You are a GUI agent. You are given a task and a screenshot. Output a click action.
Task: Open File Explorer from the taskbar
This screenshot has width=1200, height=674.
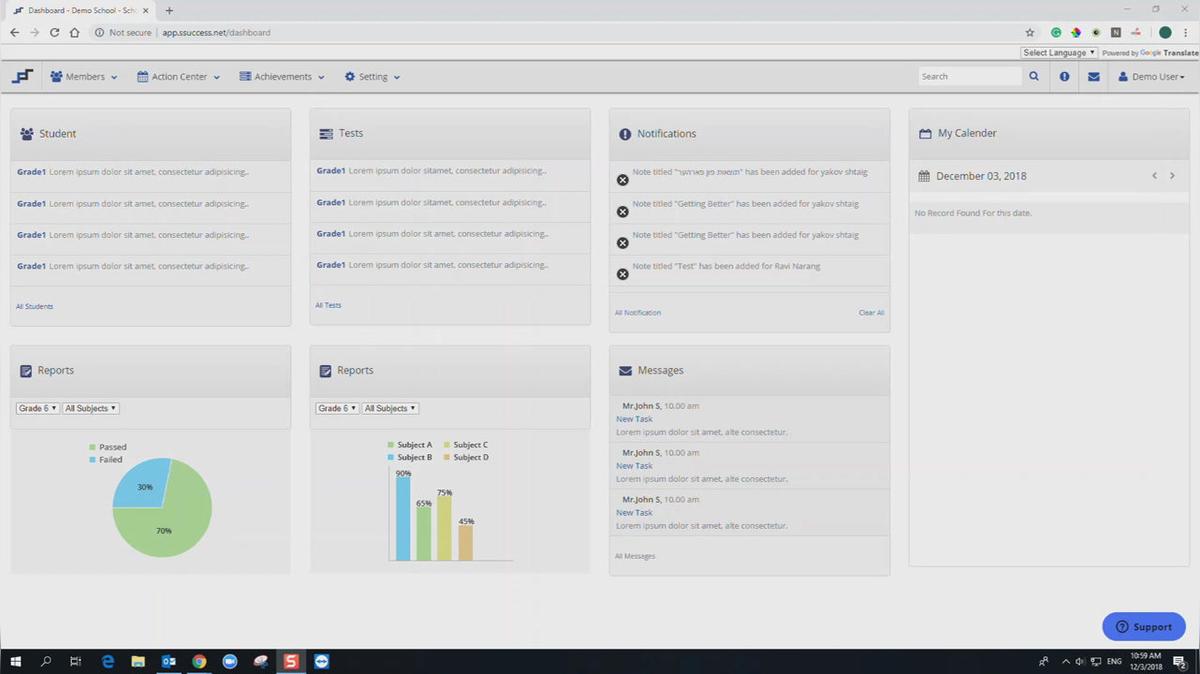138,661
